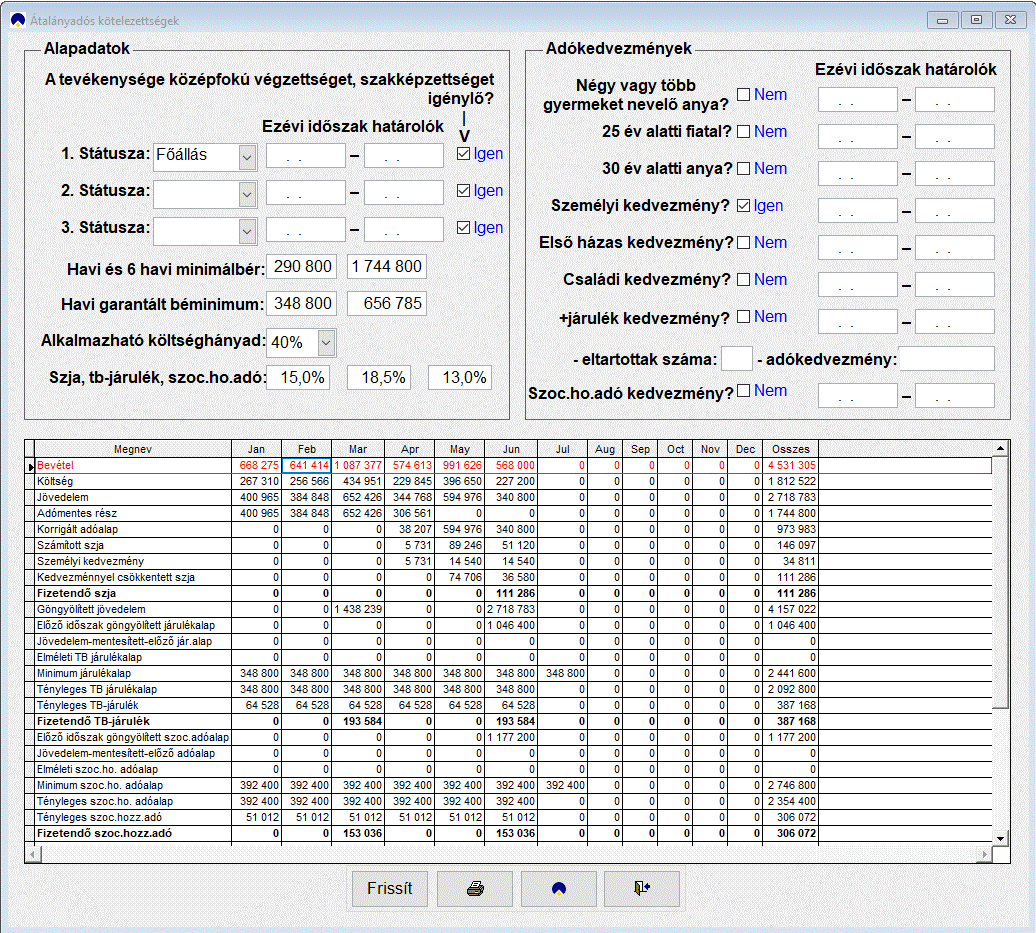
Task: Select the Fizetendő szja row label
Action: 133,593
